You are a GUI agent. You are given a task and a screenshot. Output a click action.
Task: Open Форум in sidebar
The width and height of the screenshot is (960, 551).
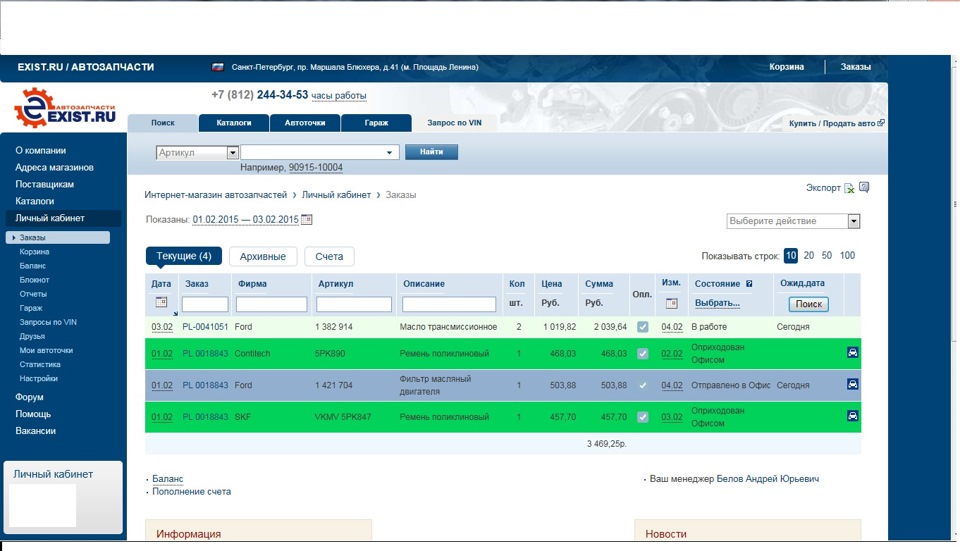[29, 397]
